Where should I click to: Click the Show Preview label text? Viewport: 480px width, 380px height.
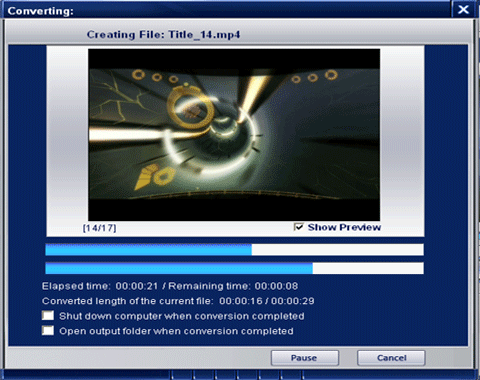tap(344, 227)
